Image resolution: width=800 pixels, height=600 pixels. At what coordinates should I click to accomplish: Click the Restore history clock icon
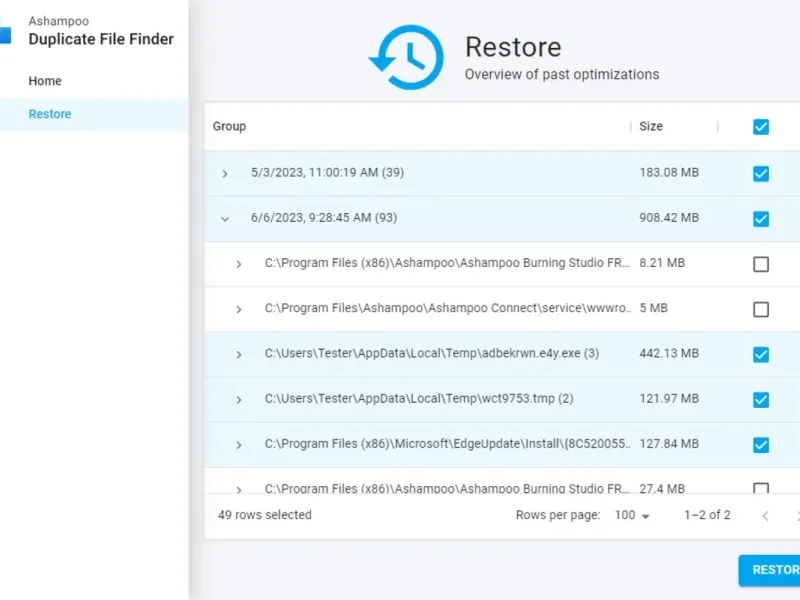coord(406,58)
